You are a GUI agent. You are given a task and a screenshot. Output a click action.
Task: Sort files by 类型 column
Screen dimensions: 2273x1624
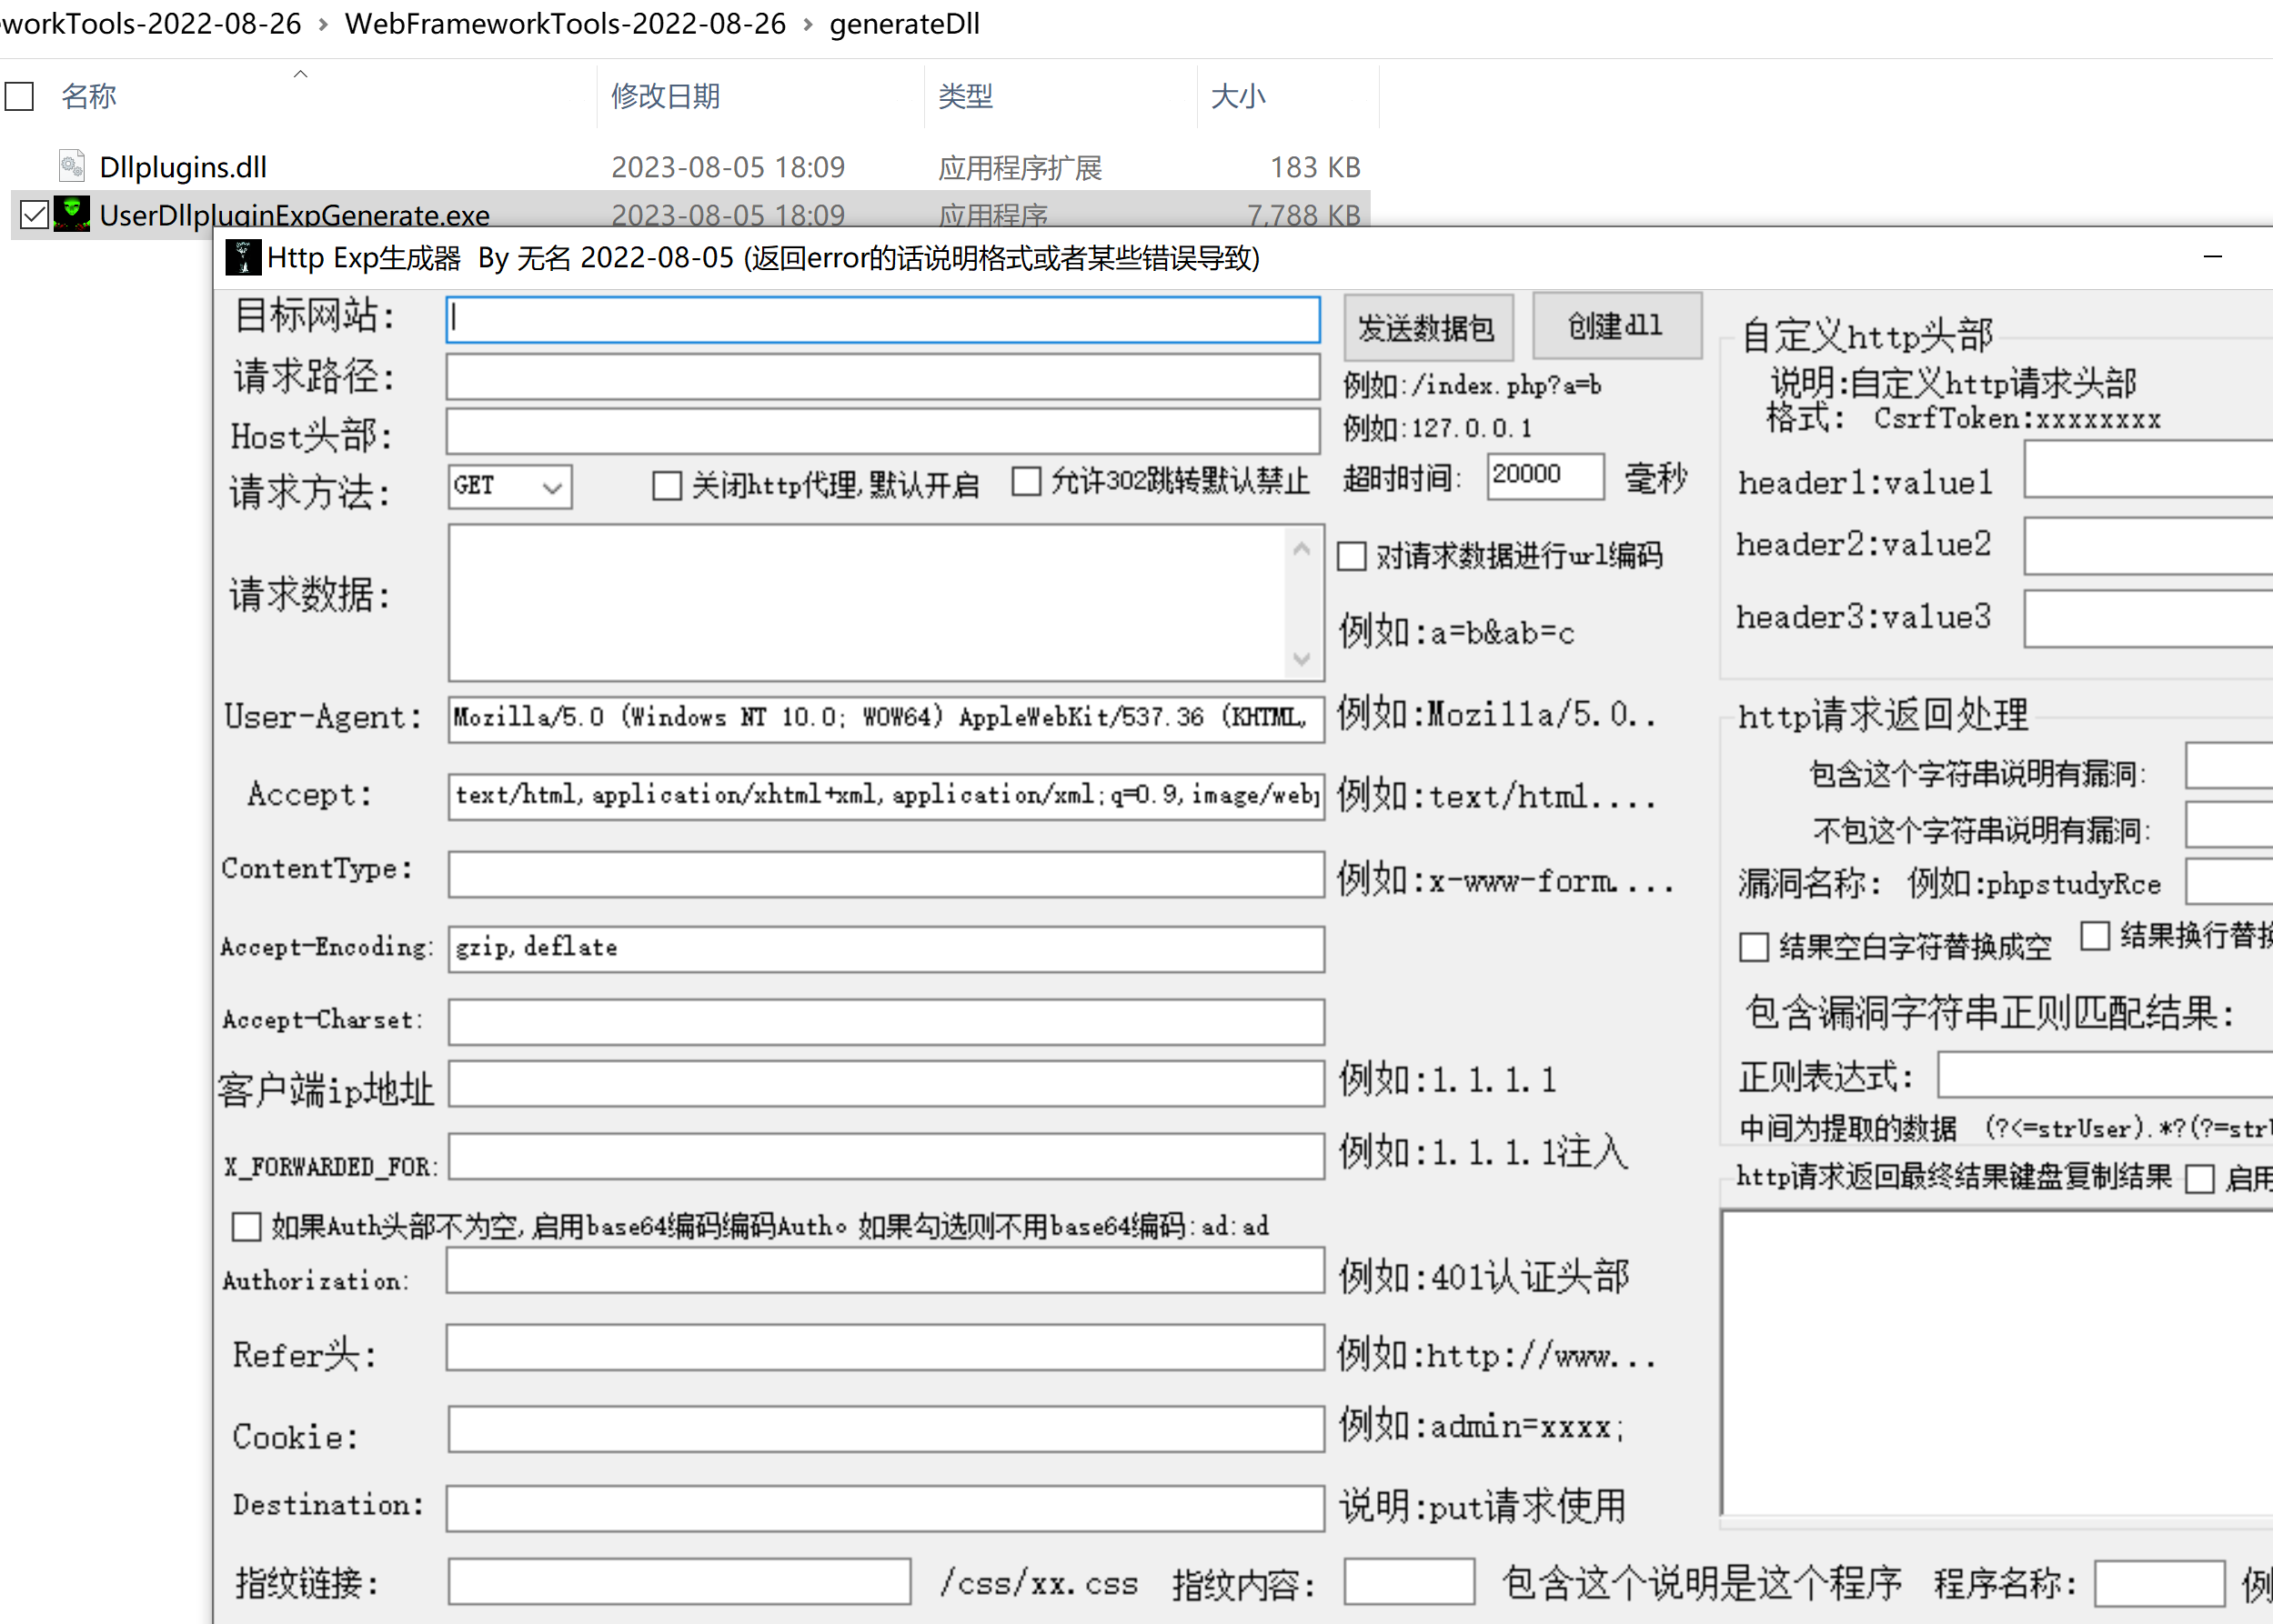point(966,96)
